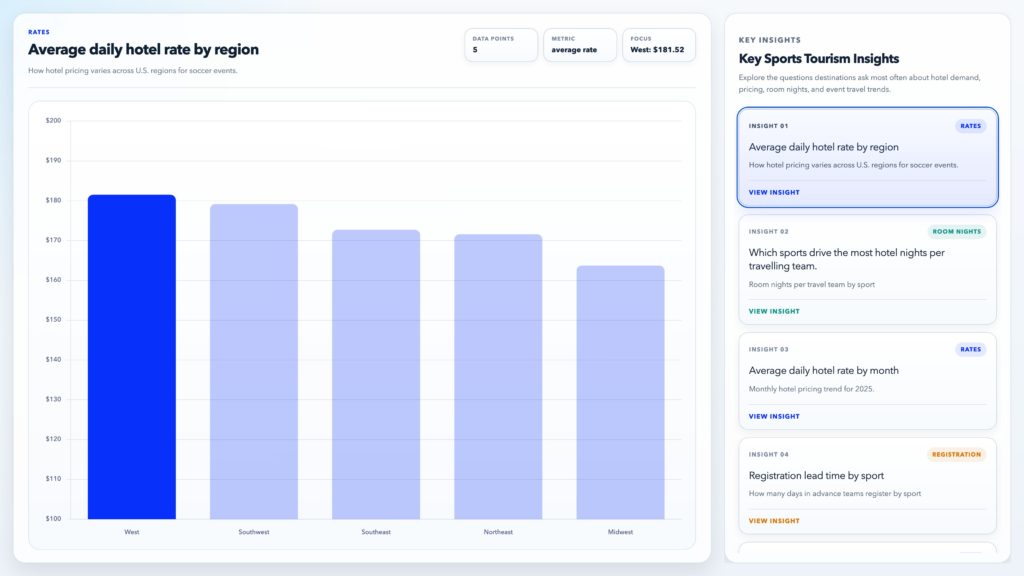Click View Insight under hotel rate by month
The width and height of the screenshot is (1024, 576).
click(774, 416)
